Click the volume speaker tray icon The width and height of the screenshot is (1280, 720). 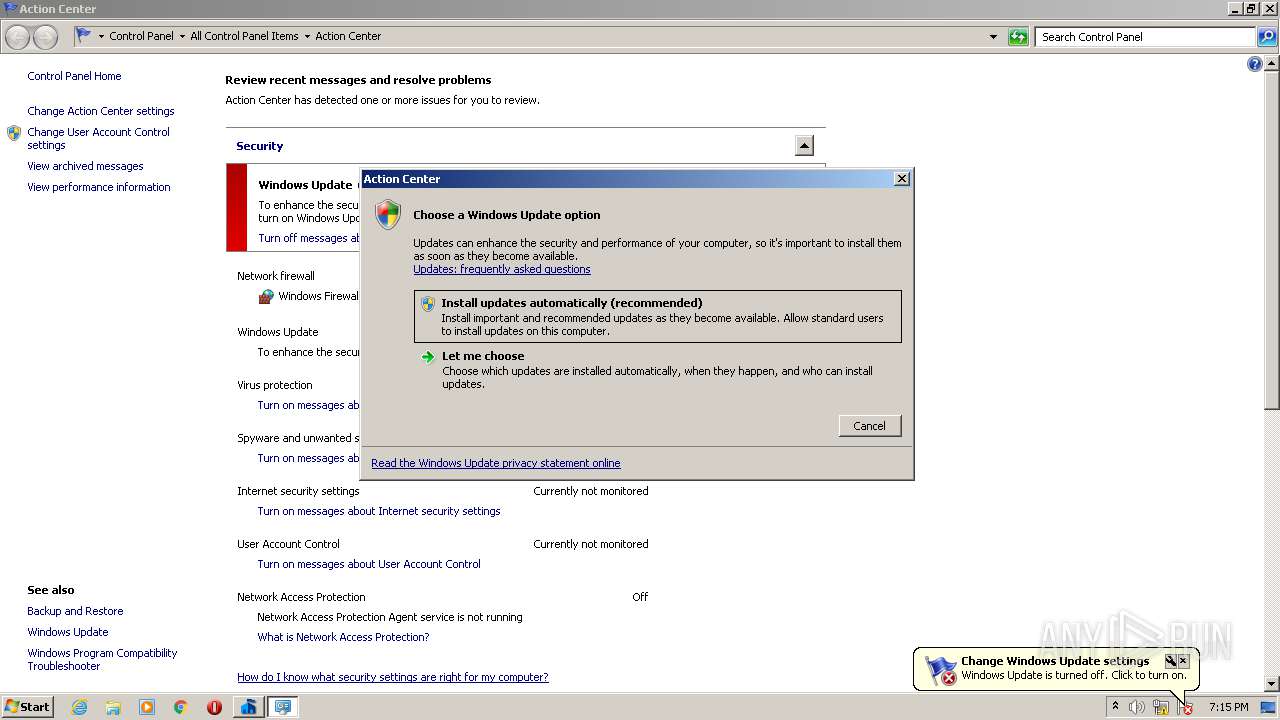click(x=1137, y=707)
